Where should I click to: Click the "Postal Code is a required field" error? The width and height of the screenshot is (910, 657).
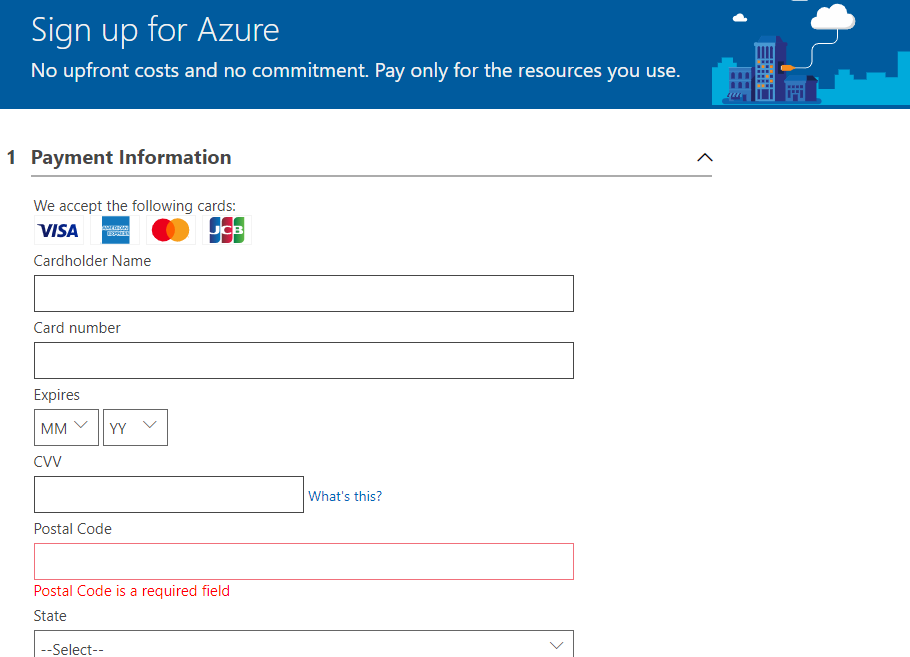pos(132,591)
